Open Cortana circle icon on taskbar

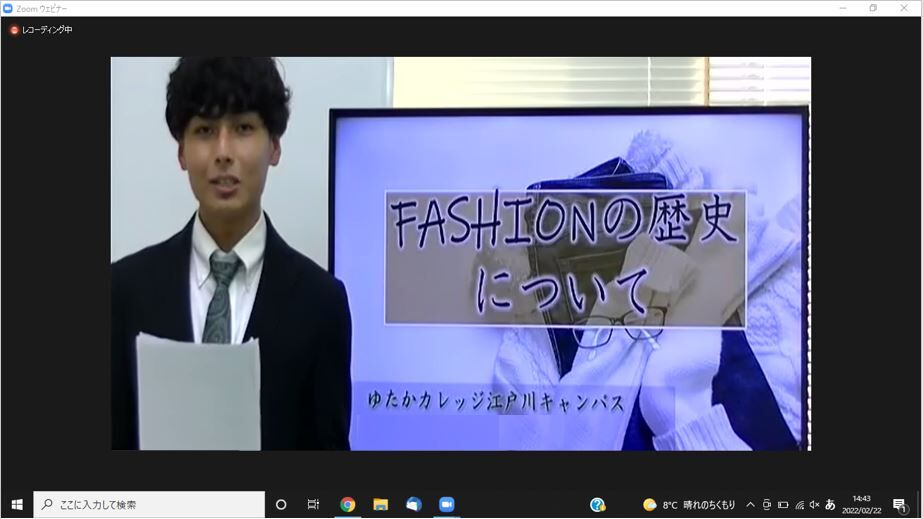coord(281,504)
